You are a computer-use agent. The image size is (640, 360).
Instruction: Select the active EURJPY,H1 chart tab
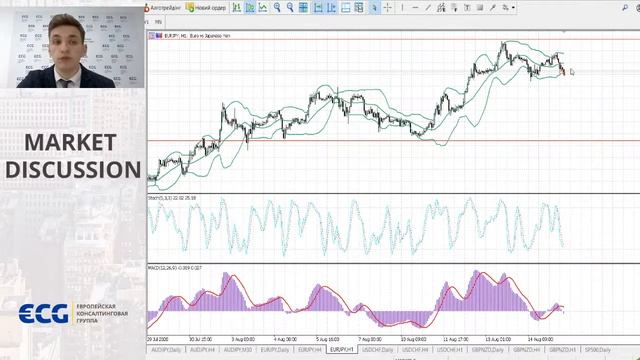342,350
